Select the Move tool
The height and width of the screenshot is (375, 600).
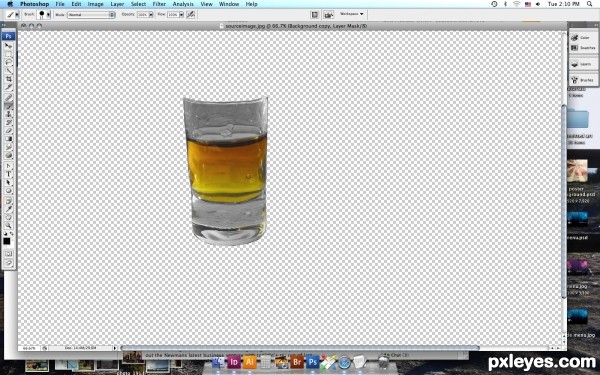click(x=8, y=46)
